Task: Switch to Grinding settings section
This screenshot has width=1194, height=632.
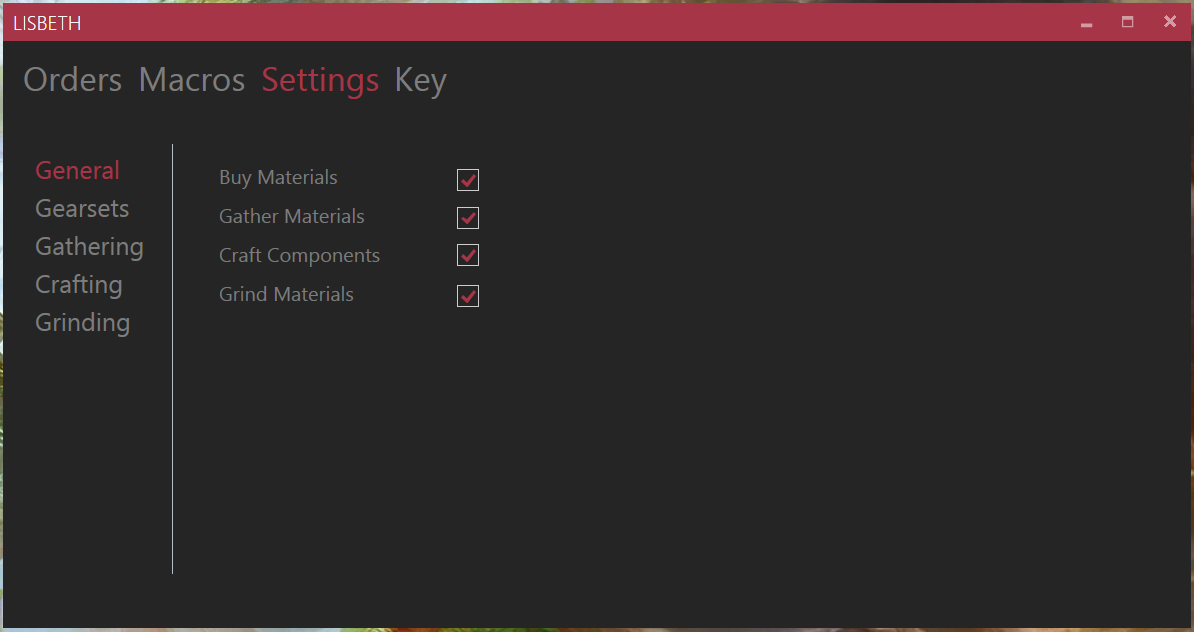Action: point(82,323)
